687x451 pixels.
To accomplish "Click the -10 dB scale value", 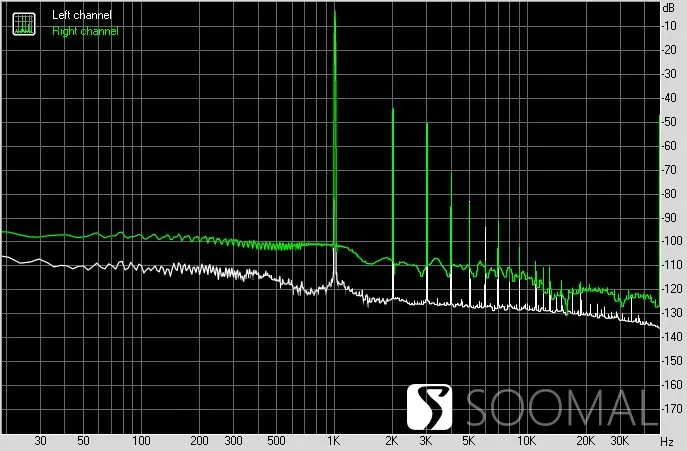I will (669, 26).
